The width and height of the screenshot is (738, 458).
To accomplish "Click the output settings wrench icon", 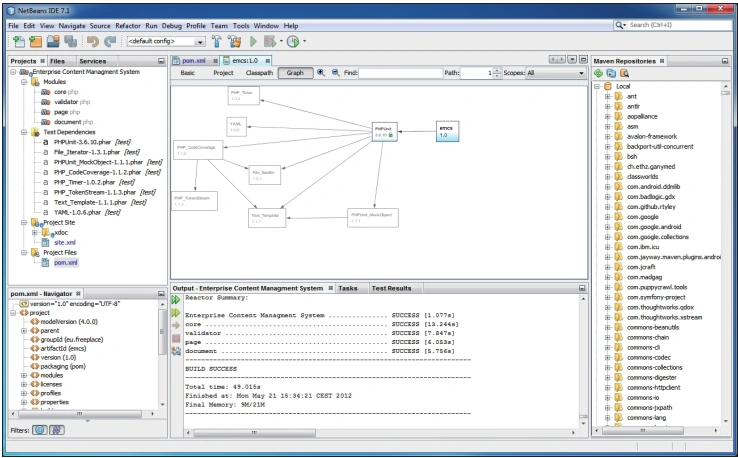I will 176,351.
